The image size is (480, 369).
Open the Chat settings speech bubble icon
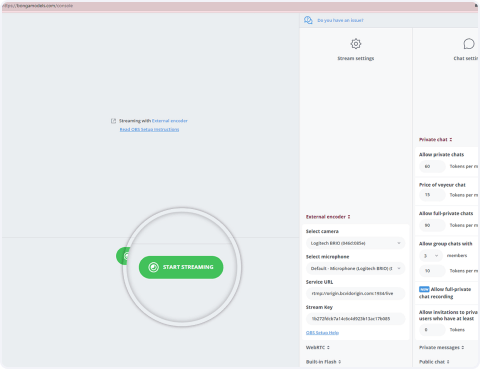coord(469,44)
